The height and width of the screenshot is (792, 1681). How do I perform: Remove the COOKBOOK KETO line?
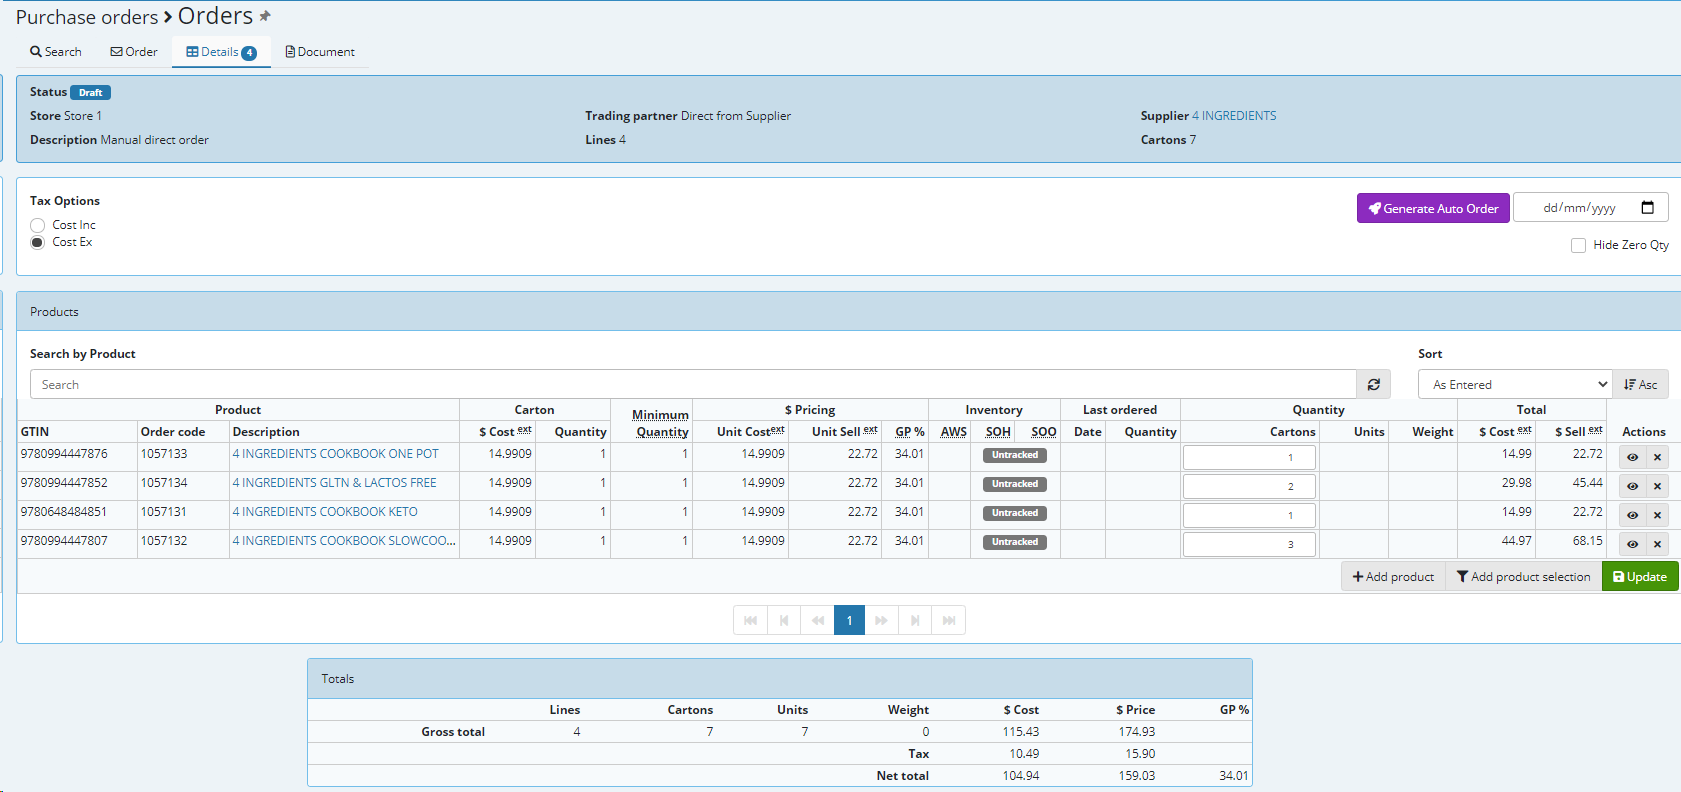tap(1657, 515)
